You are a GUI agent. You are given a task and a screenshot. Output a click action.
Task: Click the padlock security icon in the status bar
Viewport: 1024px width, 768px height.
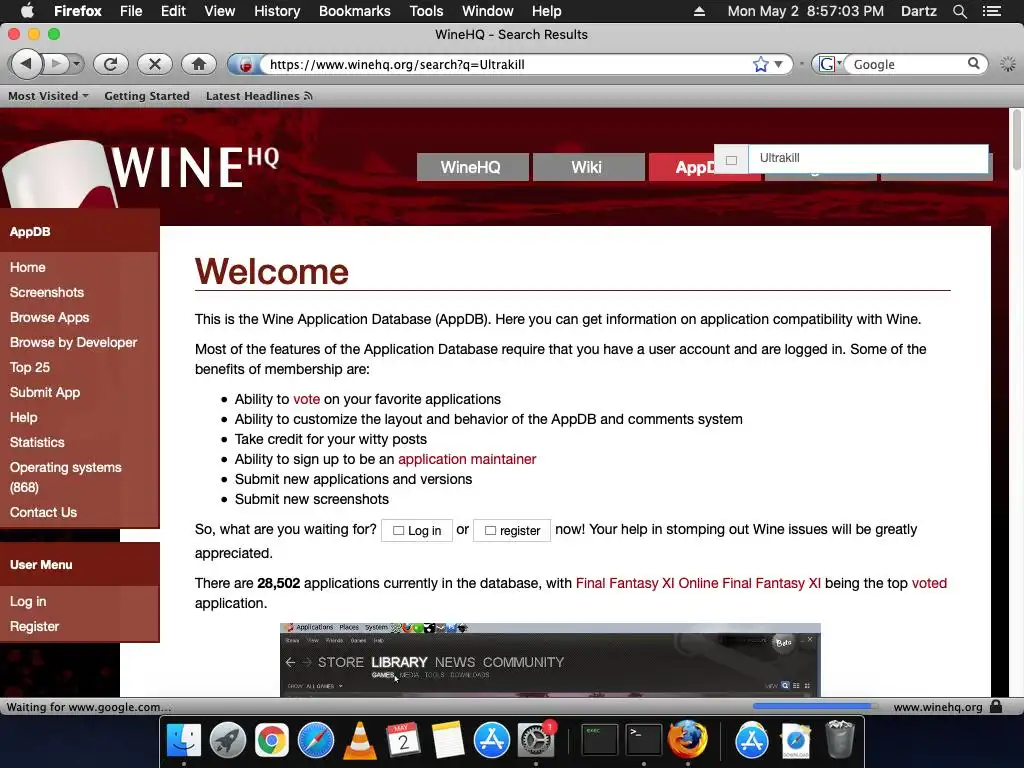coord(995,706)
